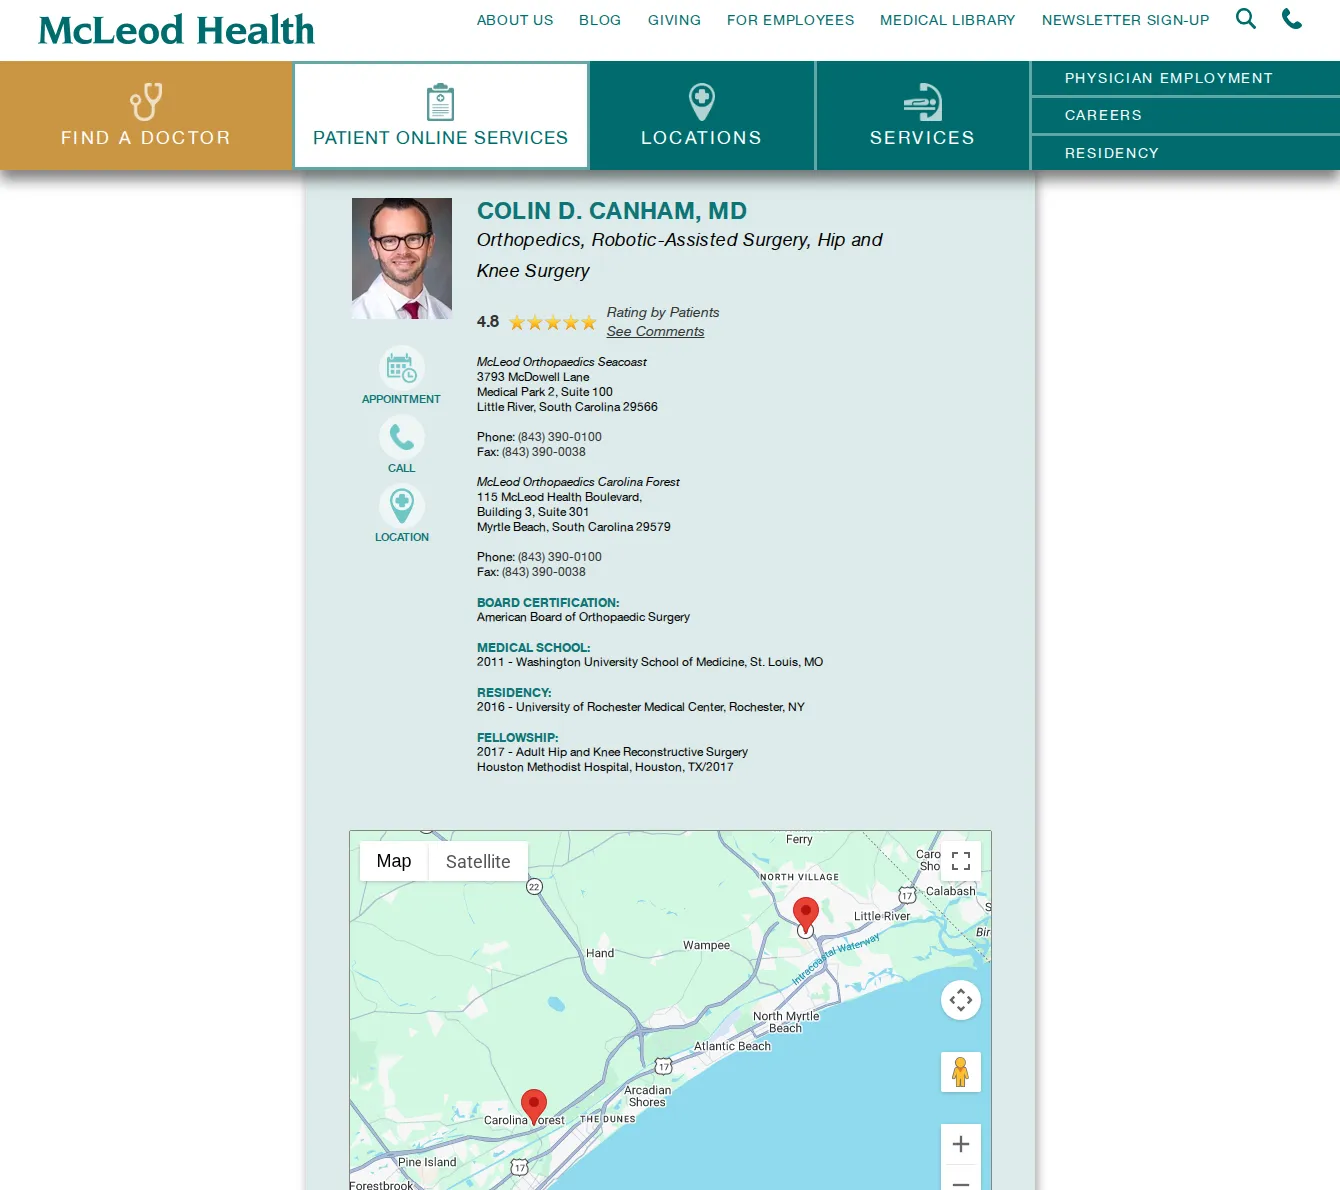
Task: Click the 4.8 rating value
Action: pyautogui.click(x=488, y=321)
